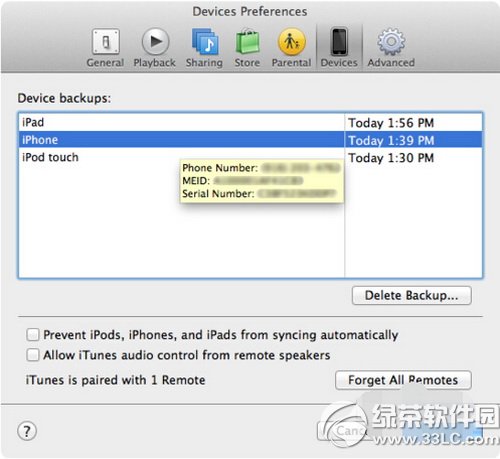This screenshot has height=459, width=500.
Task: Open the Parental controls icon
Action: click(x=291, y=42)
